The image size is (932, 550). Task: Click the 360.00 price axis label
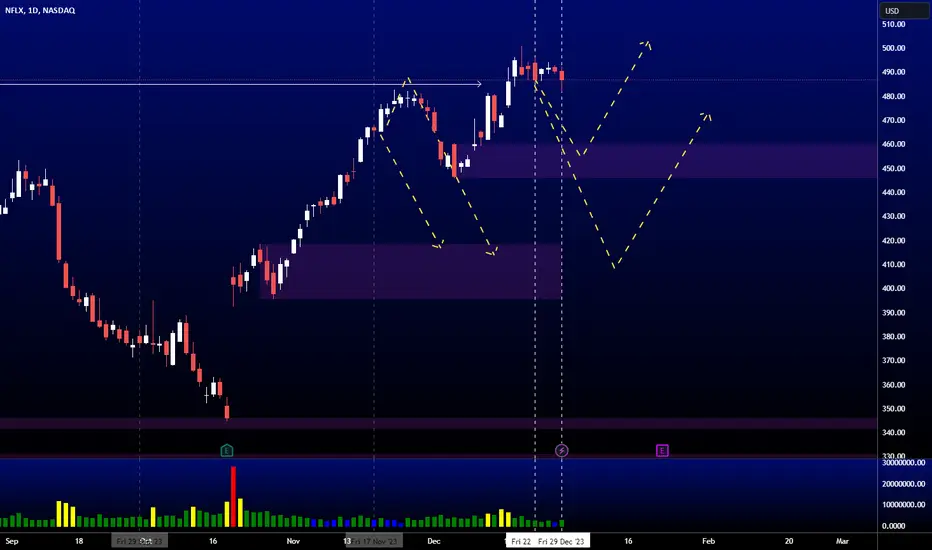(x=893, y=385)
